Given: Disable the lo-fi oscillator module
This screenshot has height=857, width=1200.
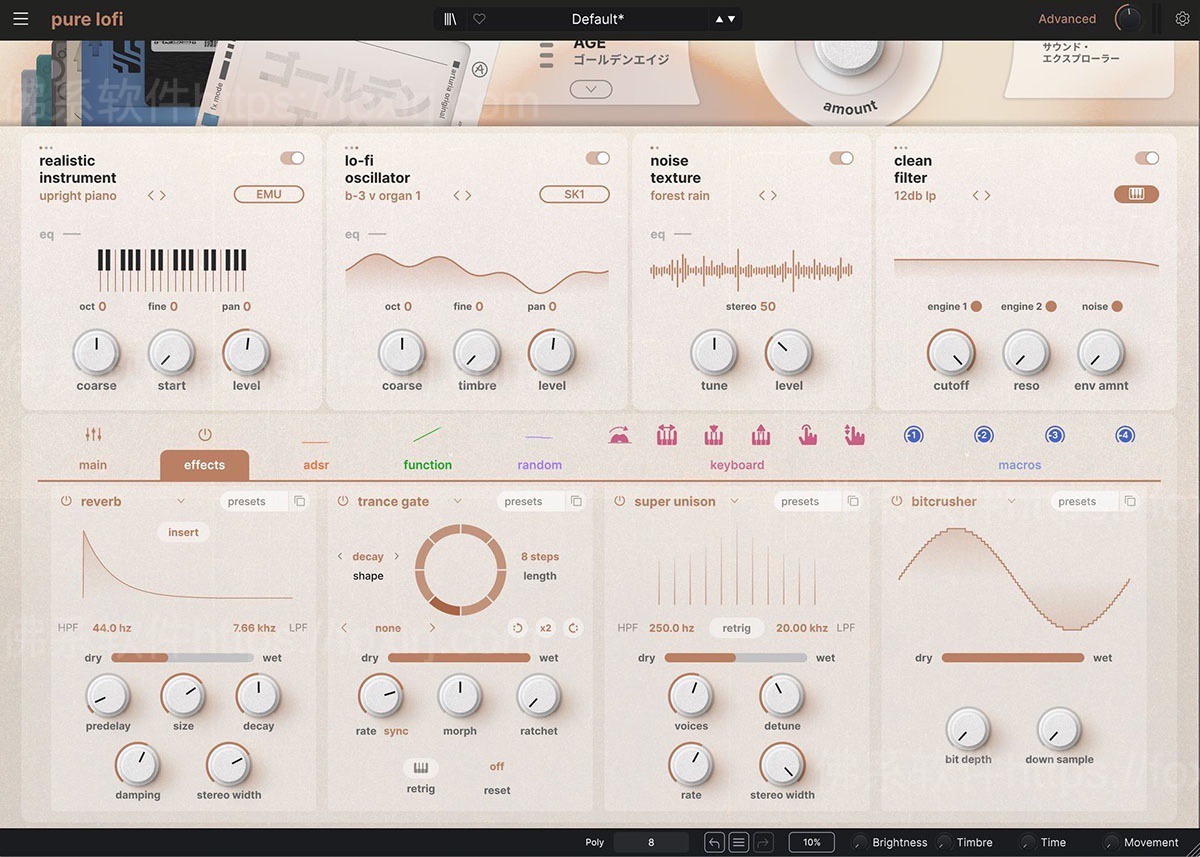Looking at the screenshot, I should point(597,157).
